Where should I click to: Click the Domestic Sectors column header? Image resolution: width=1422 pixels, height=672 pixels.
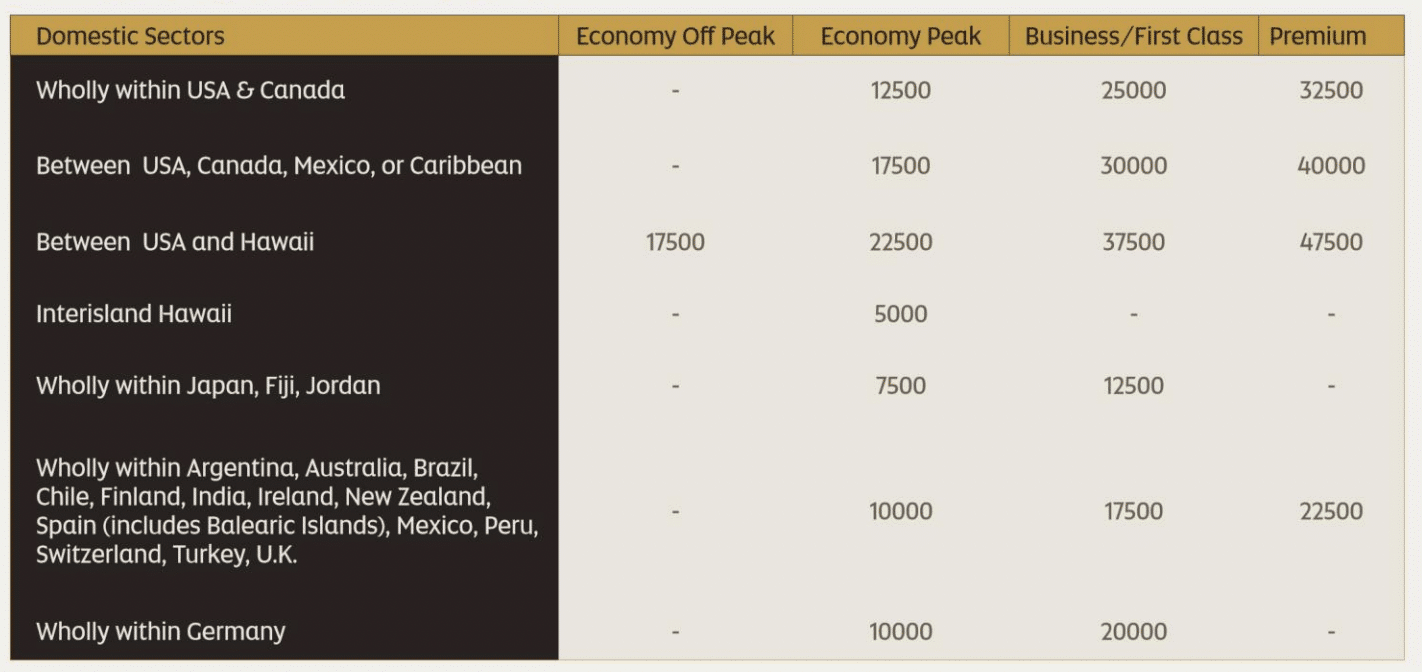click(130, 37)
